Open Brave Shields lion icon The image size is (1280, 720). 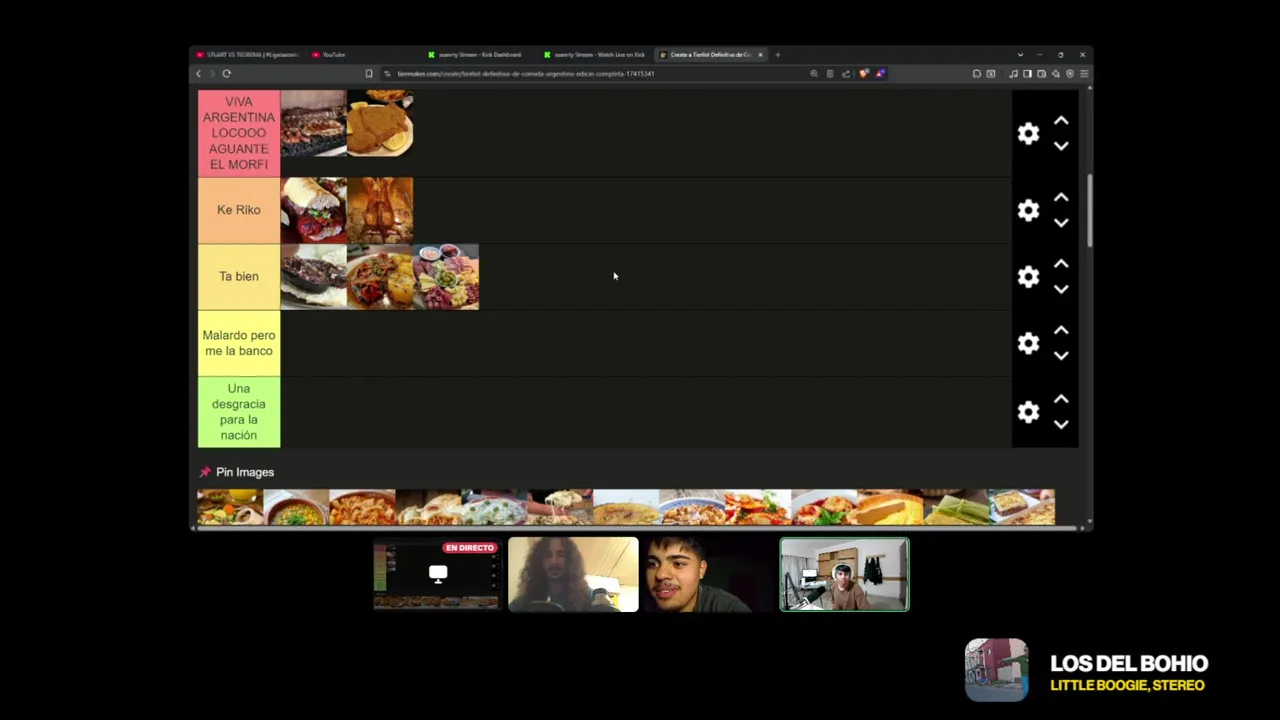pos(864,74)
